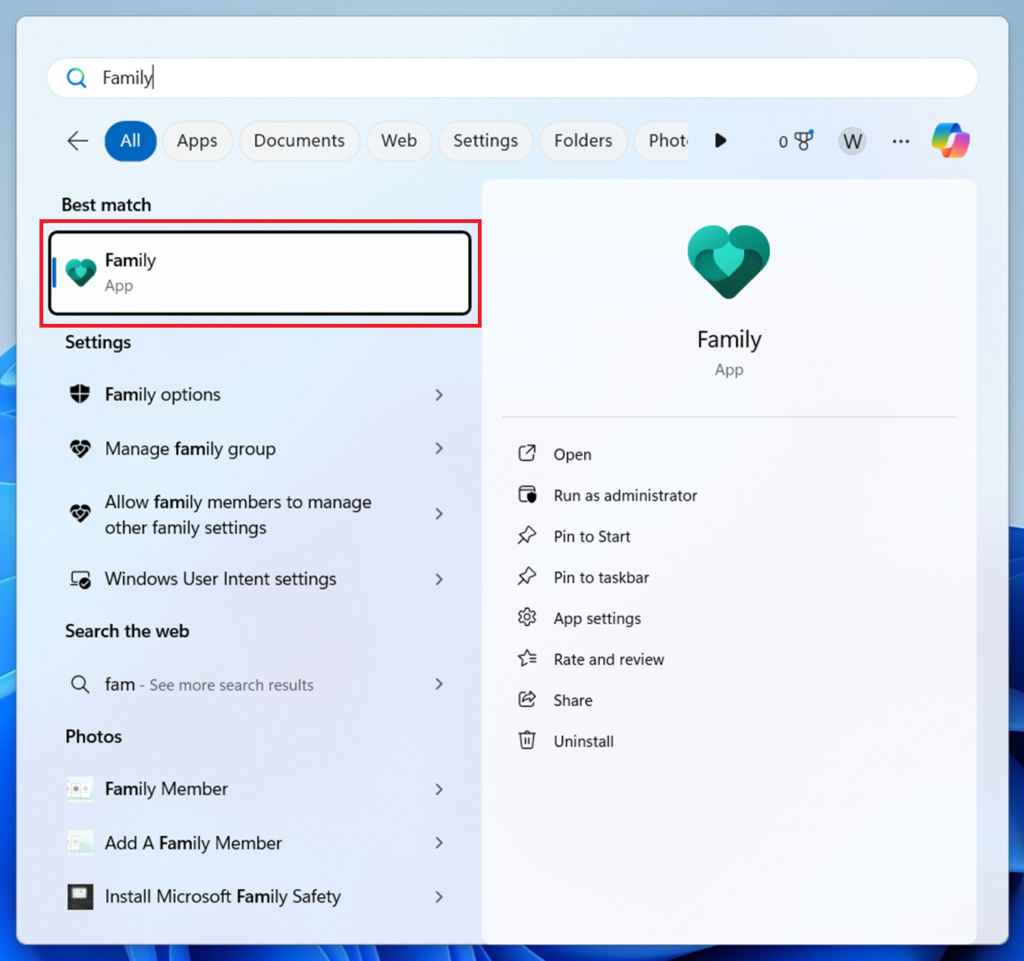Viewport: 1024px width, 961px height.
Task: Open the three-dot more options menu
Action: tap(901, 141)
